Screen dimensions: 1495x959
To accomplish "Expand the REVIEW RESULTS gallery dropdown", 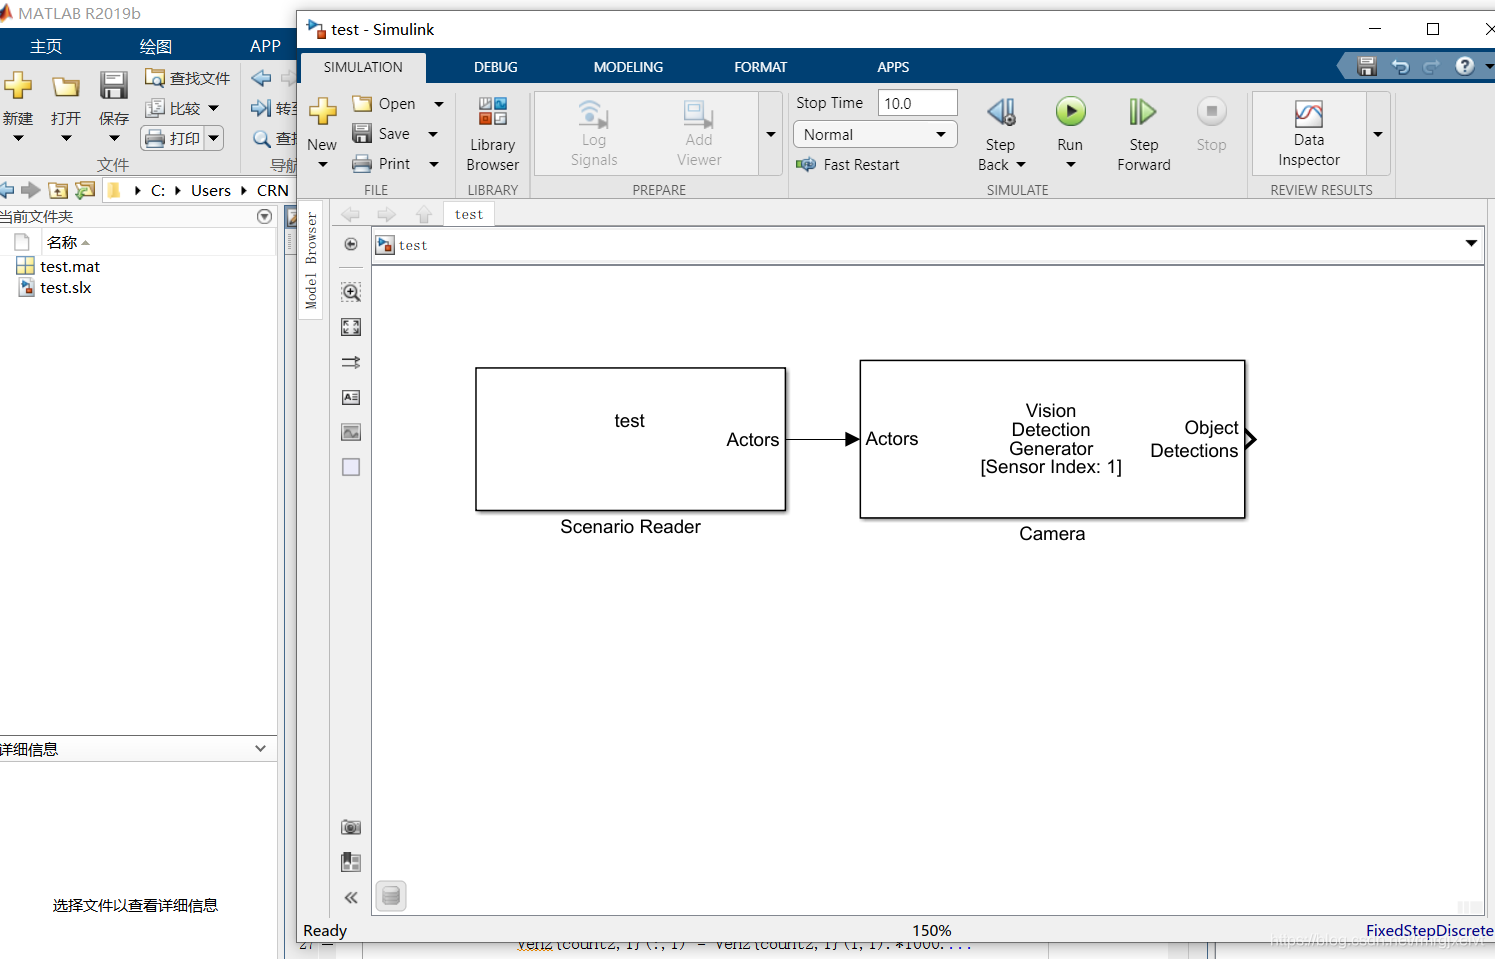I will 1378,134.
